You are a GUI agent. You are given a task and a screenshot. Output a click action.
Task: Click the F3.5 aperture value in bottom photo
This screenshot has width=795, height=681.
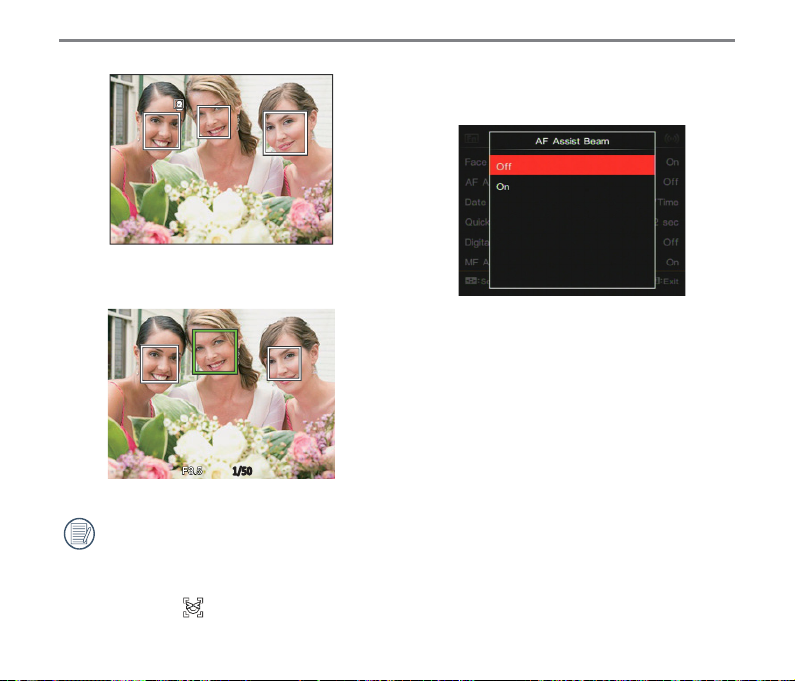pyautogui.click(x=192, y=471)
